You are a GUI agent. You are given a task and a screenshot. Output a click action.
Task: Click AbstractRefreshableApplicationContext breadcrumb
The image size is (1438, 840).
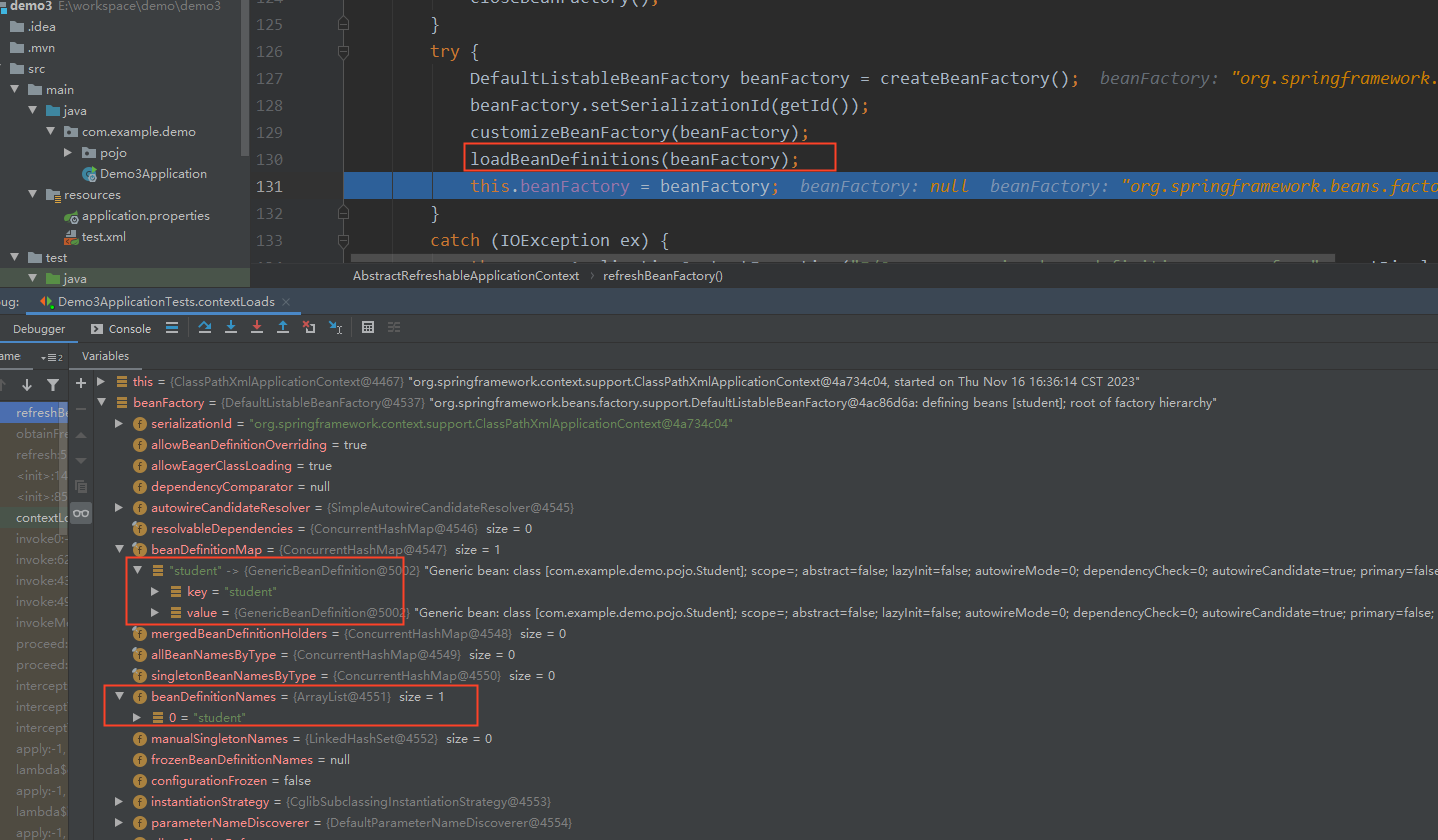(466, 275)
